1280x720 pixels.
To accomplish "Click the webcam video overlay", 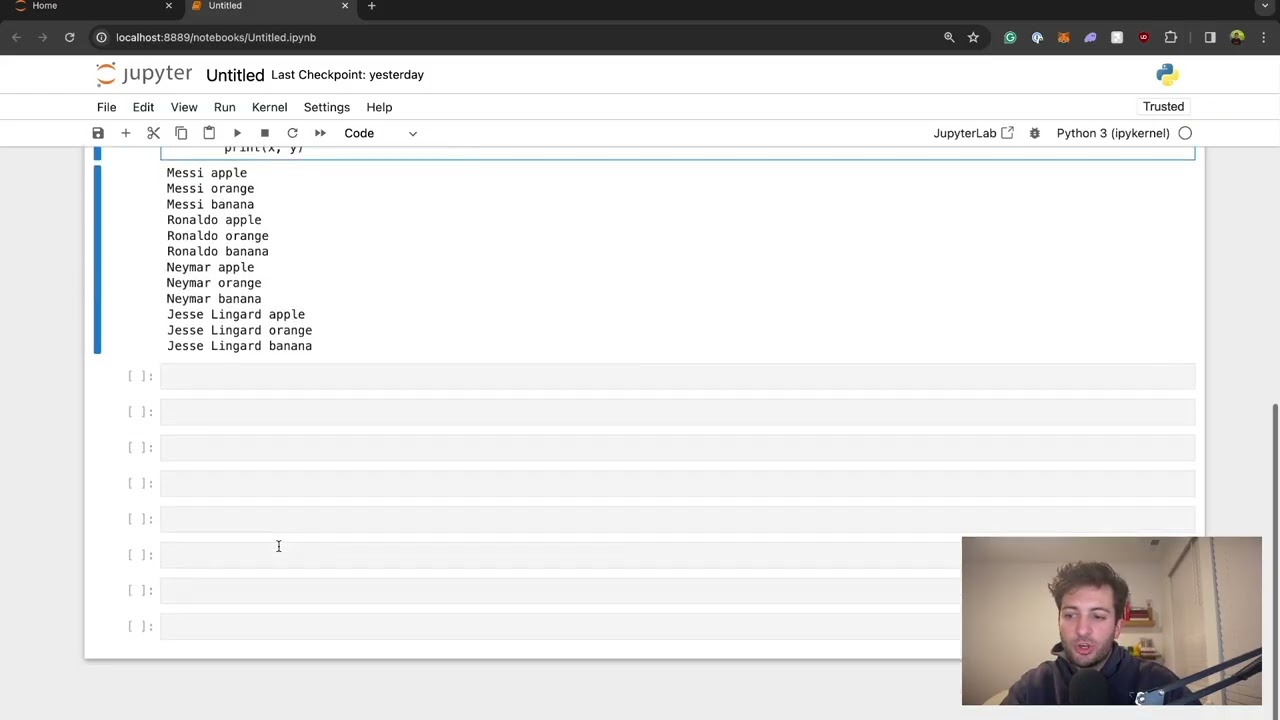I will pos(1112,621).
